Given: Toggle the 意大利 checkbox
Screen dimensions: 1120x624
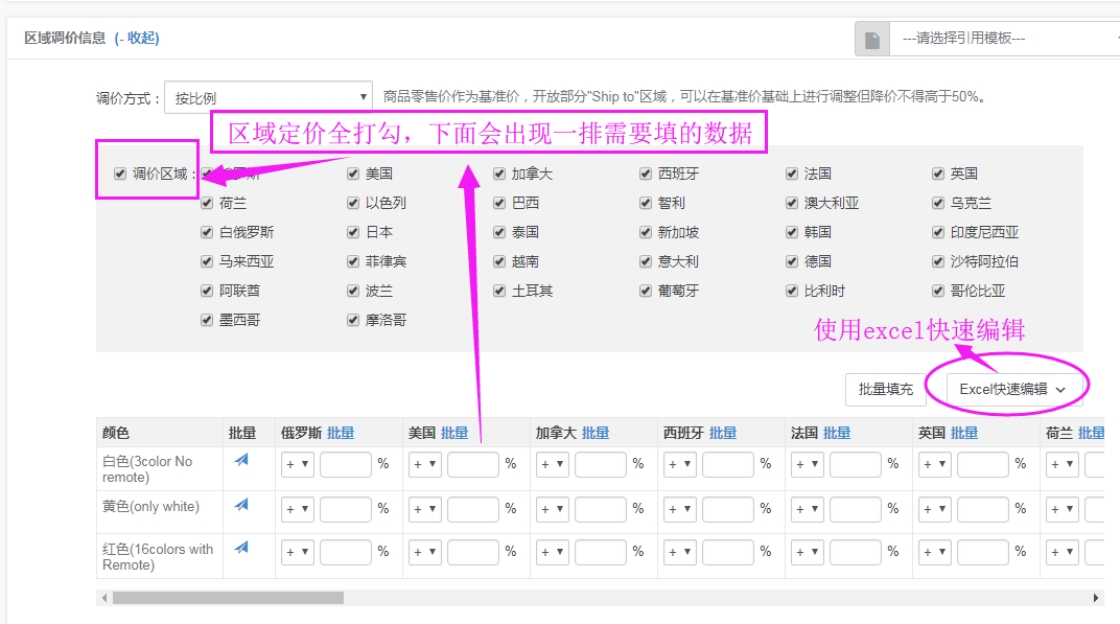Looking at the screenshot, I should pyautogui.click(x=646, y=261).
